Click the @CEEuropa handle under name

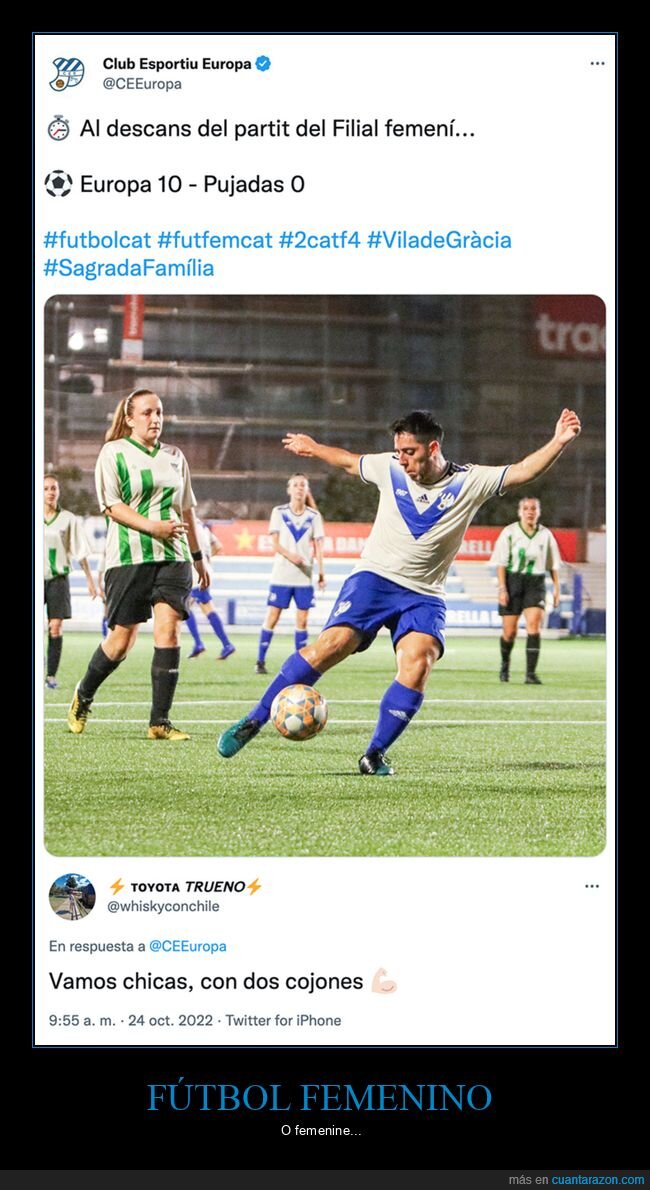(142, 84)
